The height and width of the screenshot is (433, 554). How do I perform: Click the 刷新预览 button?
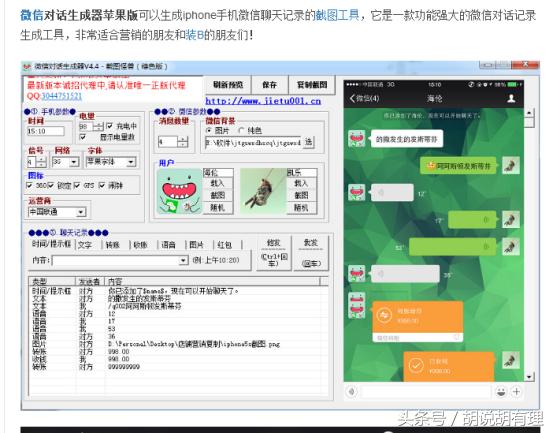coord(228,85)
